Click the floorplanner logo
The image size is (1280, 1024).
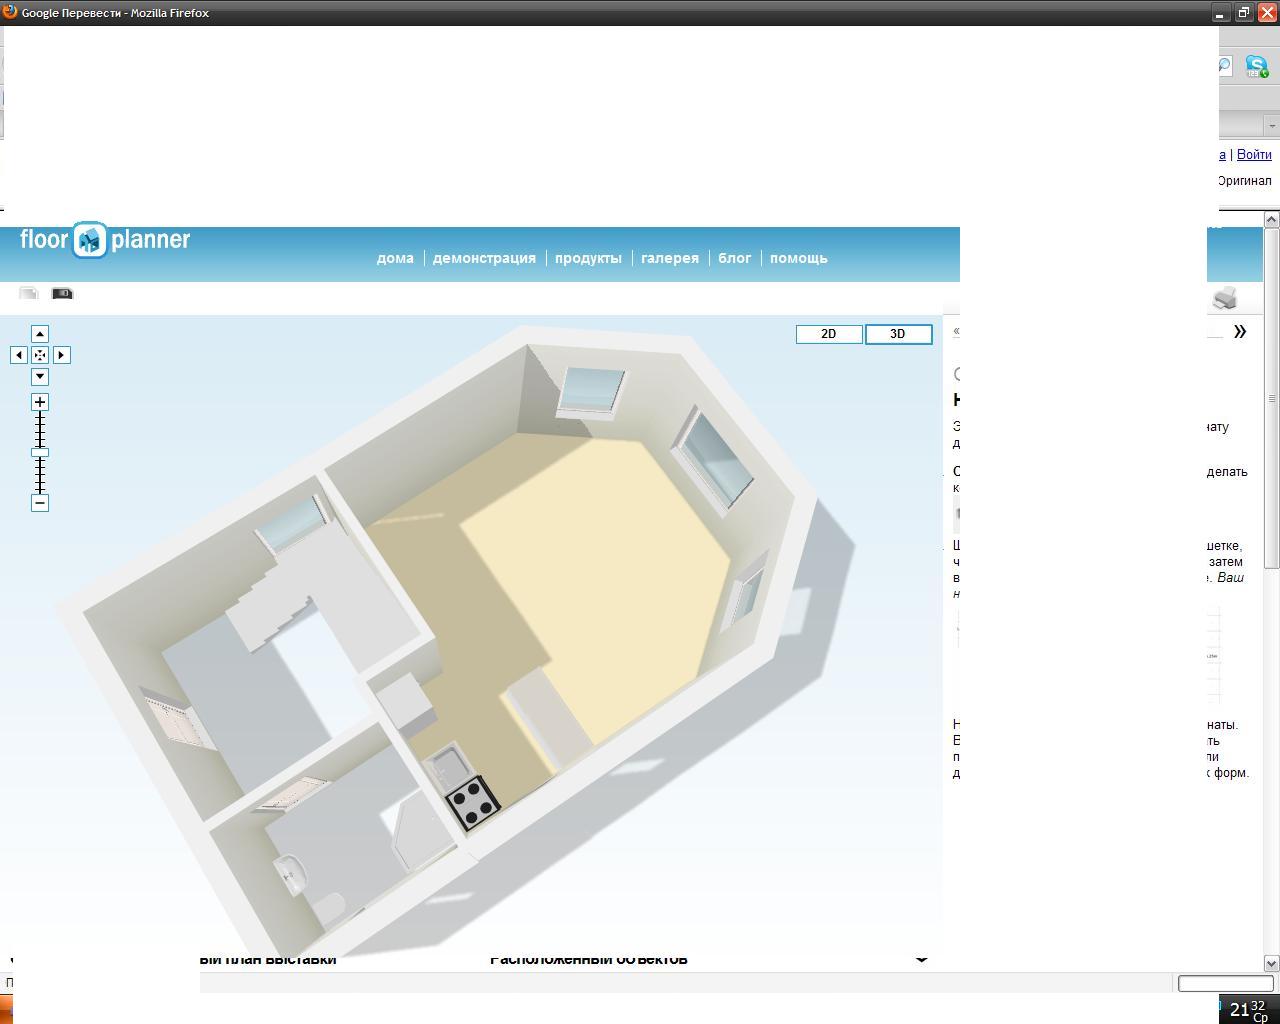[105, 240]
